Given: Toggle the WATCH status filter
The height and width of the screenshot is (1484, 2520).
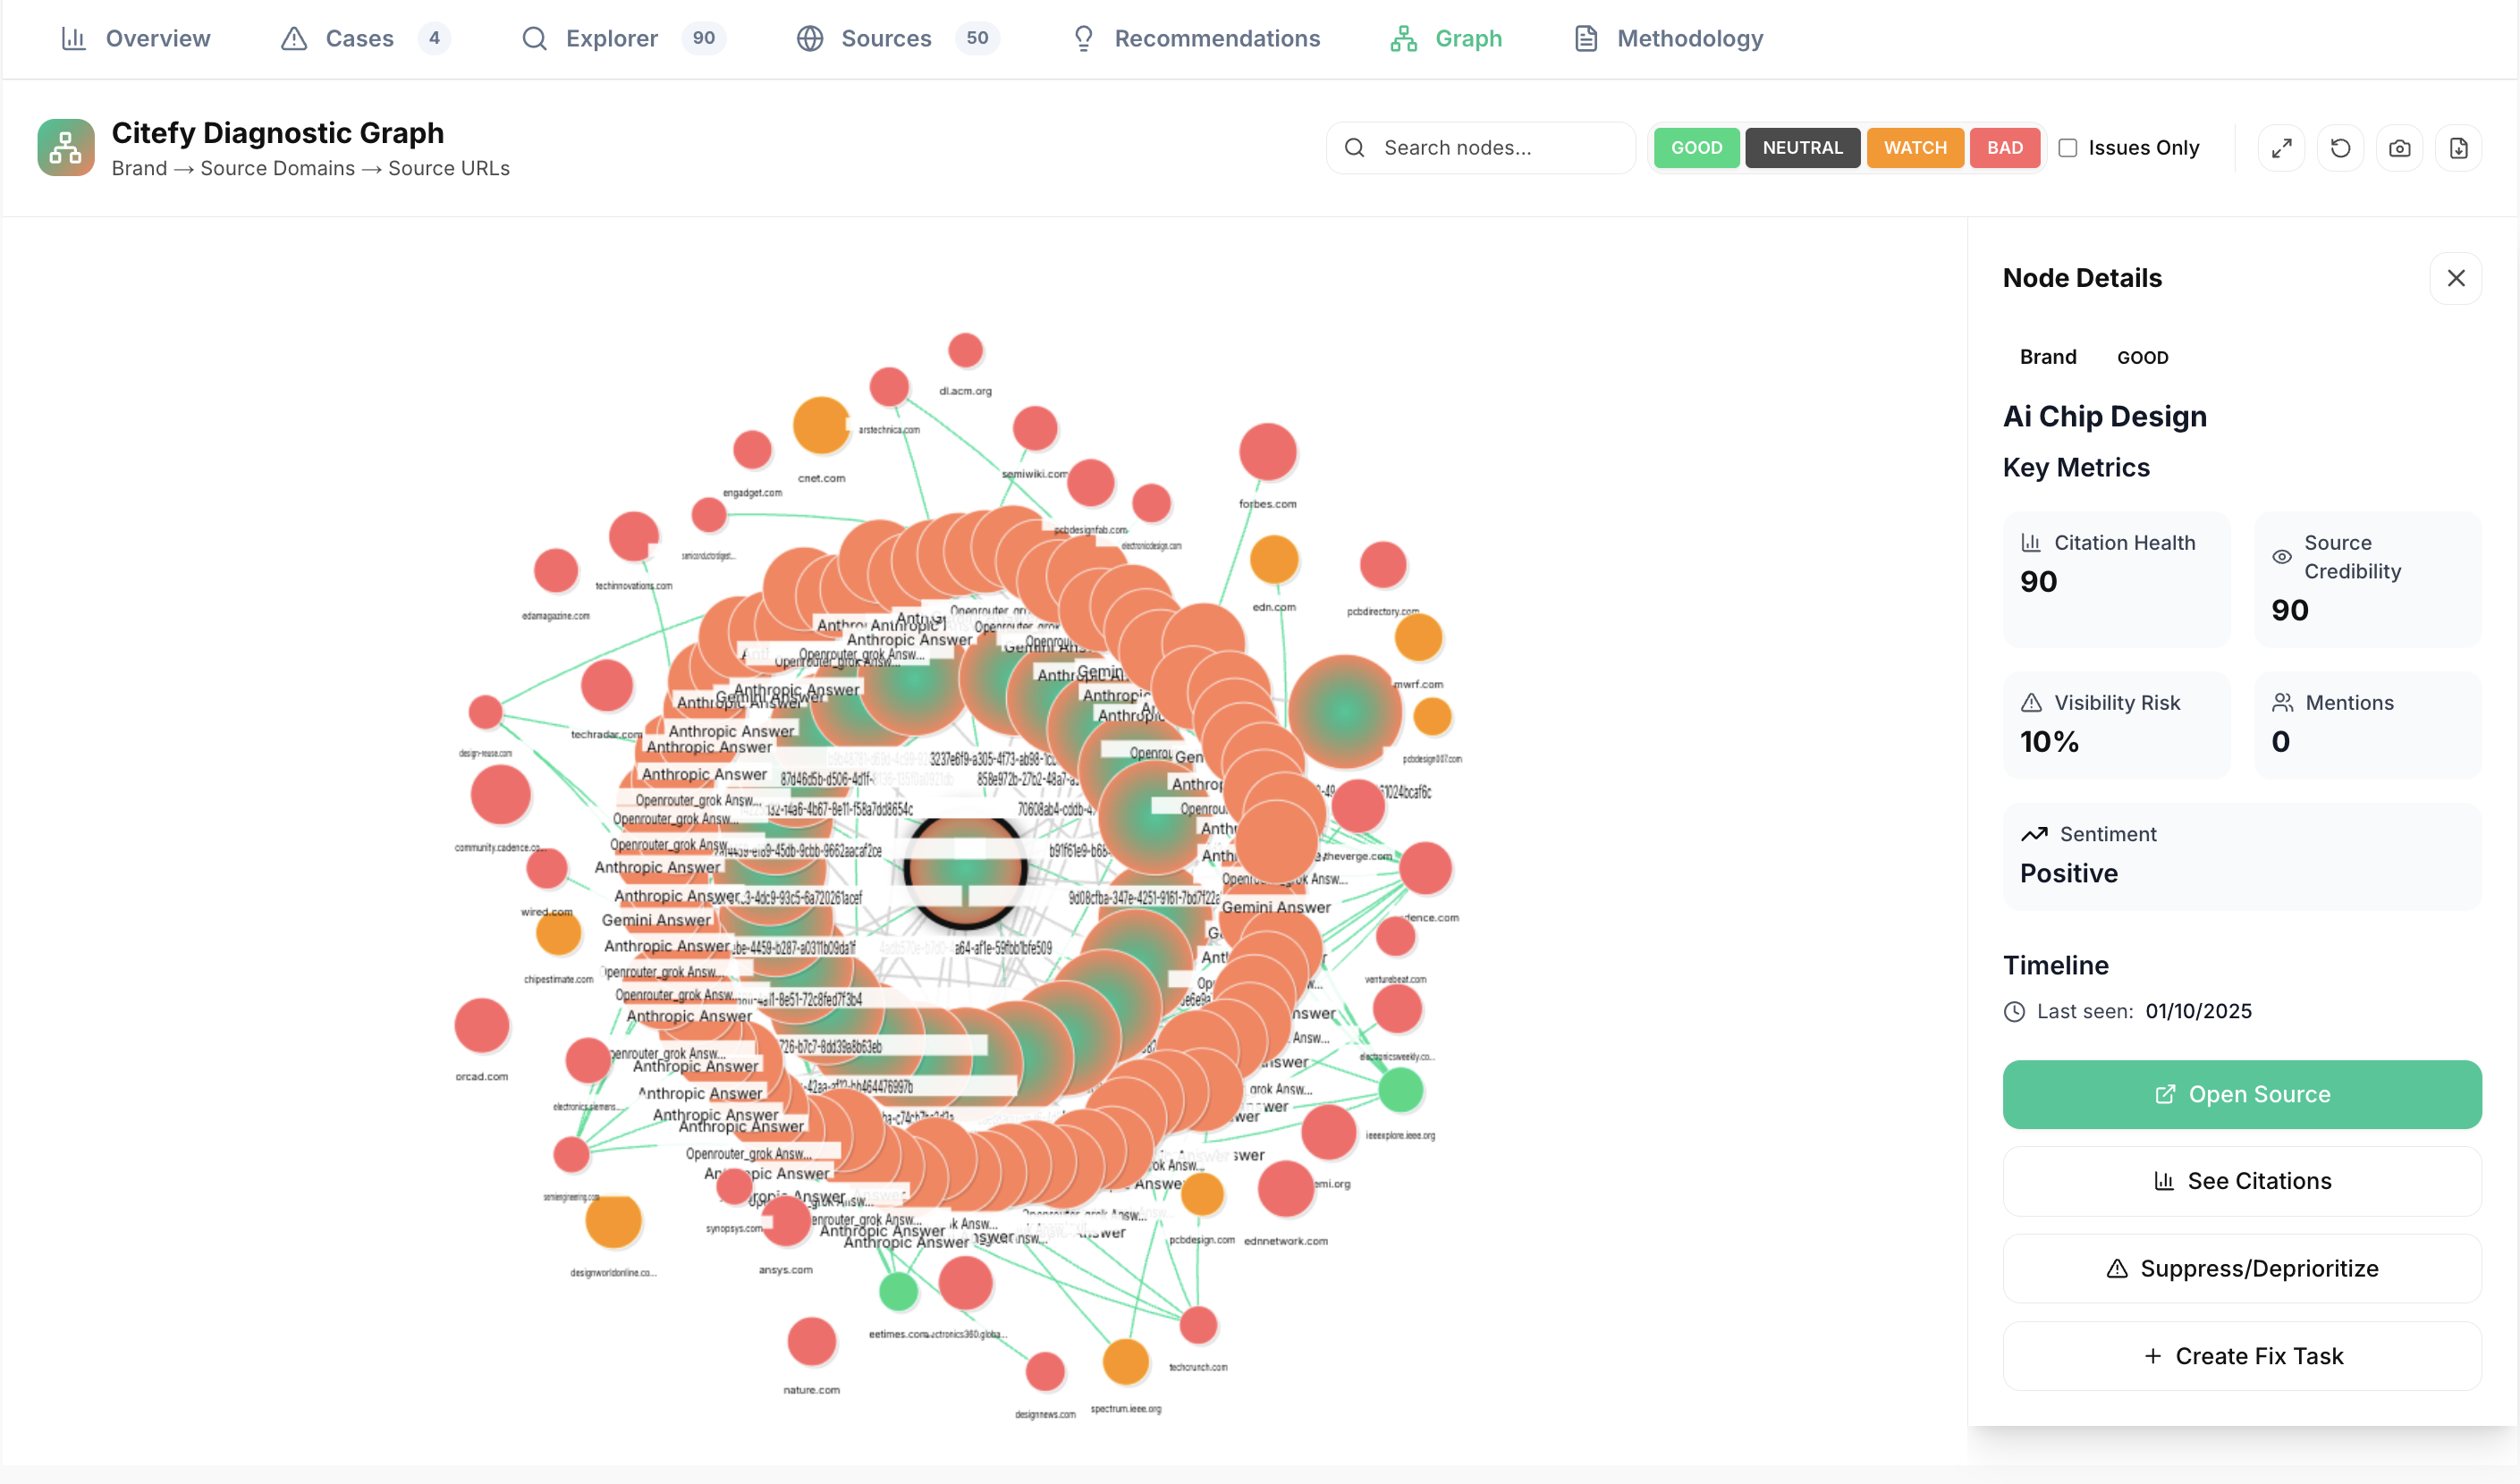Looking at the screenshot, I should point(1914,148).
